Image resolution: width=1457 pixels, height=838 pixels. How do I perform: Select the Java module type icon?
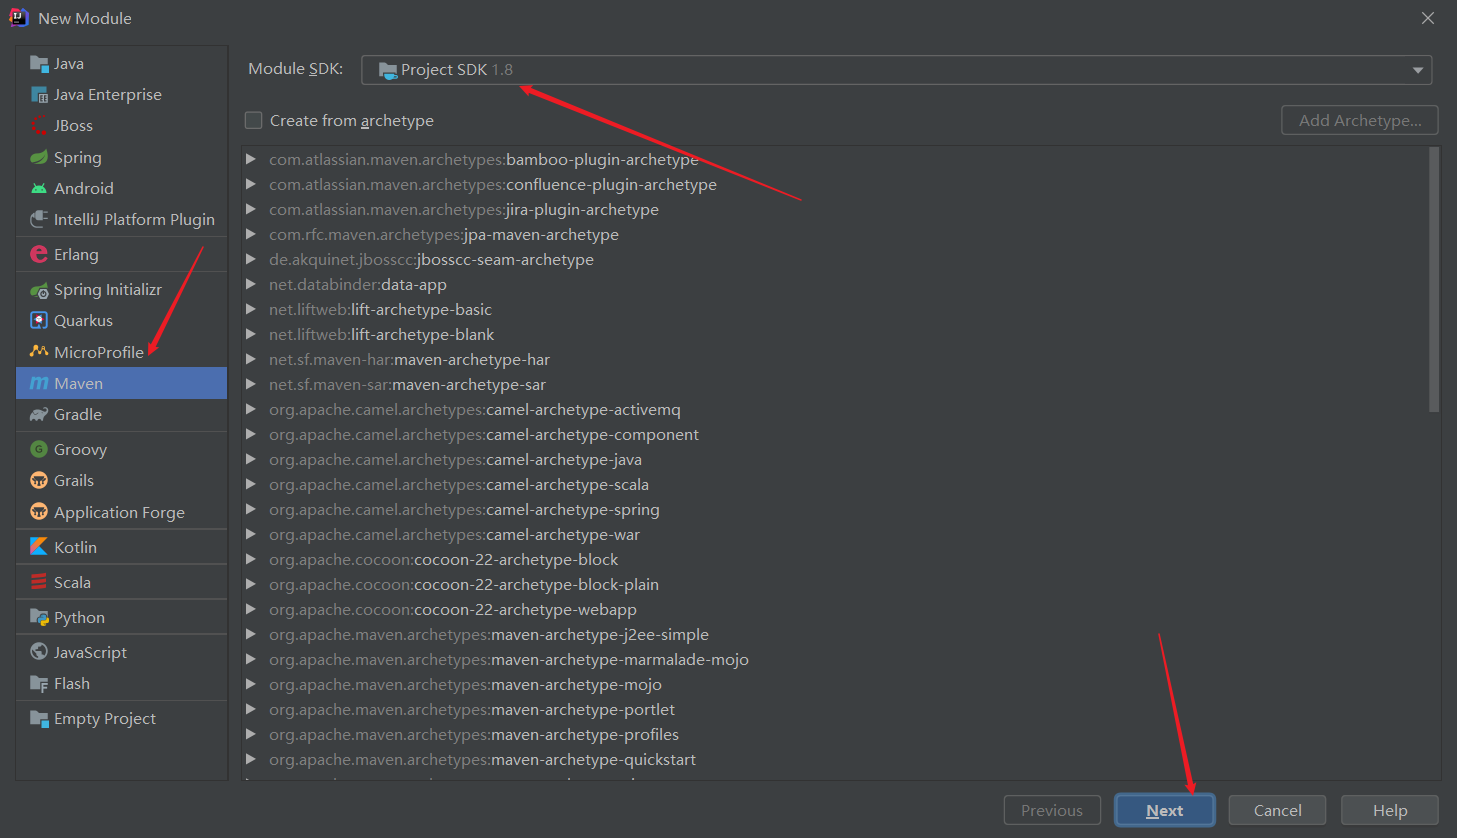tap(39, 64)
